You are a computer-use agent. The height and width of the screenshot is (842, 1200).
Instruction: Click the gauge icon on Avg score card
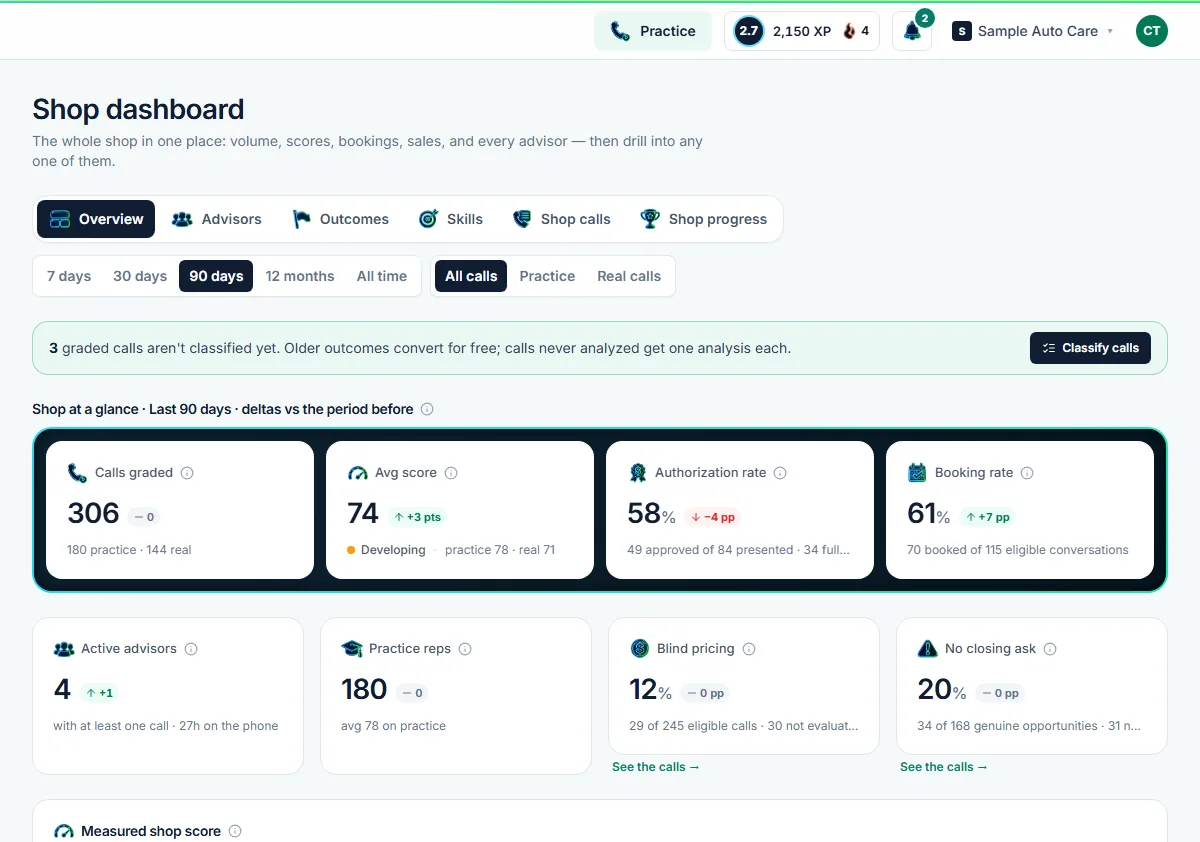click(357, 473)
